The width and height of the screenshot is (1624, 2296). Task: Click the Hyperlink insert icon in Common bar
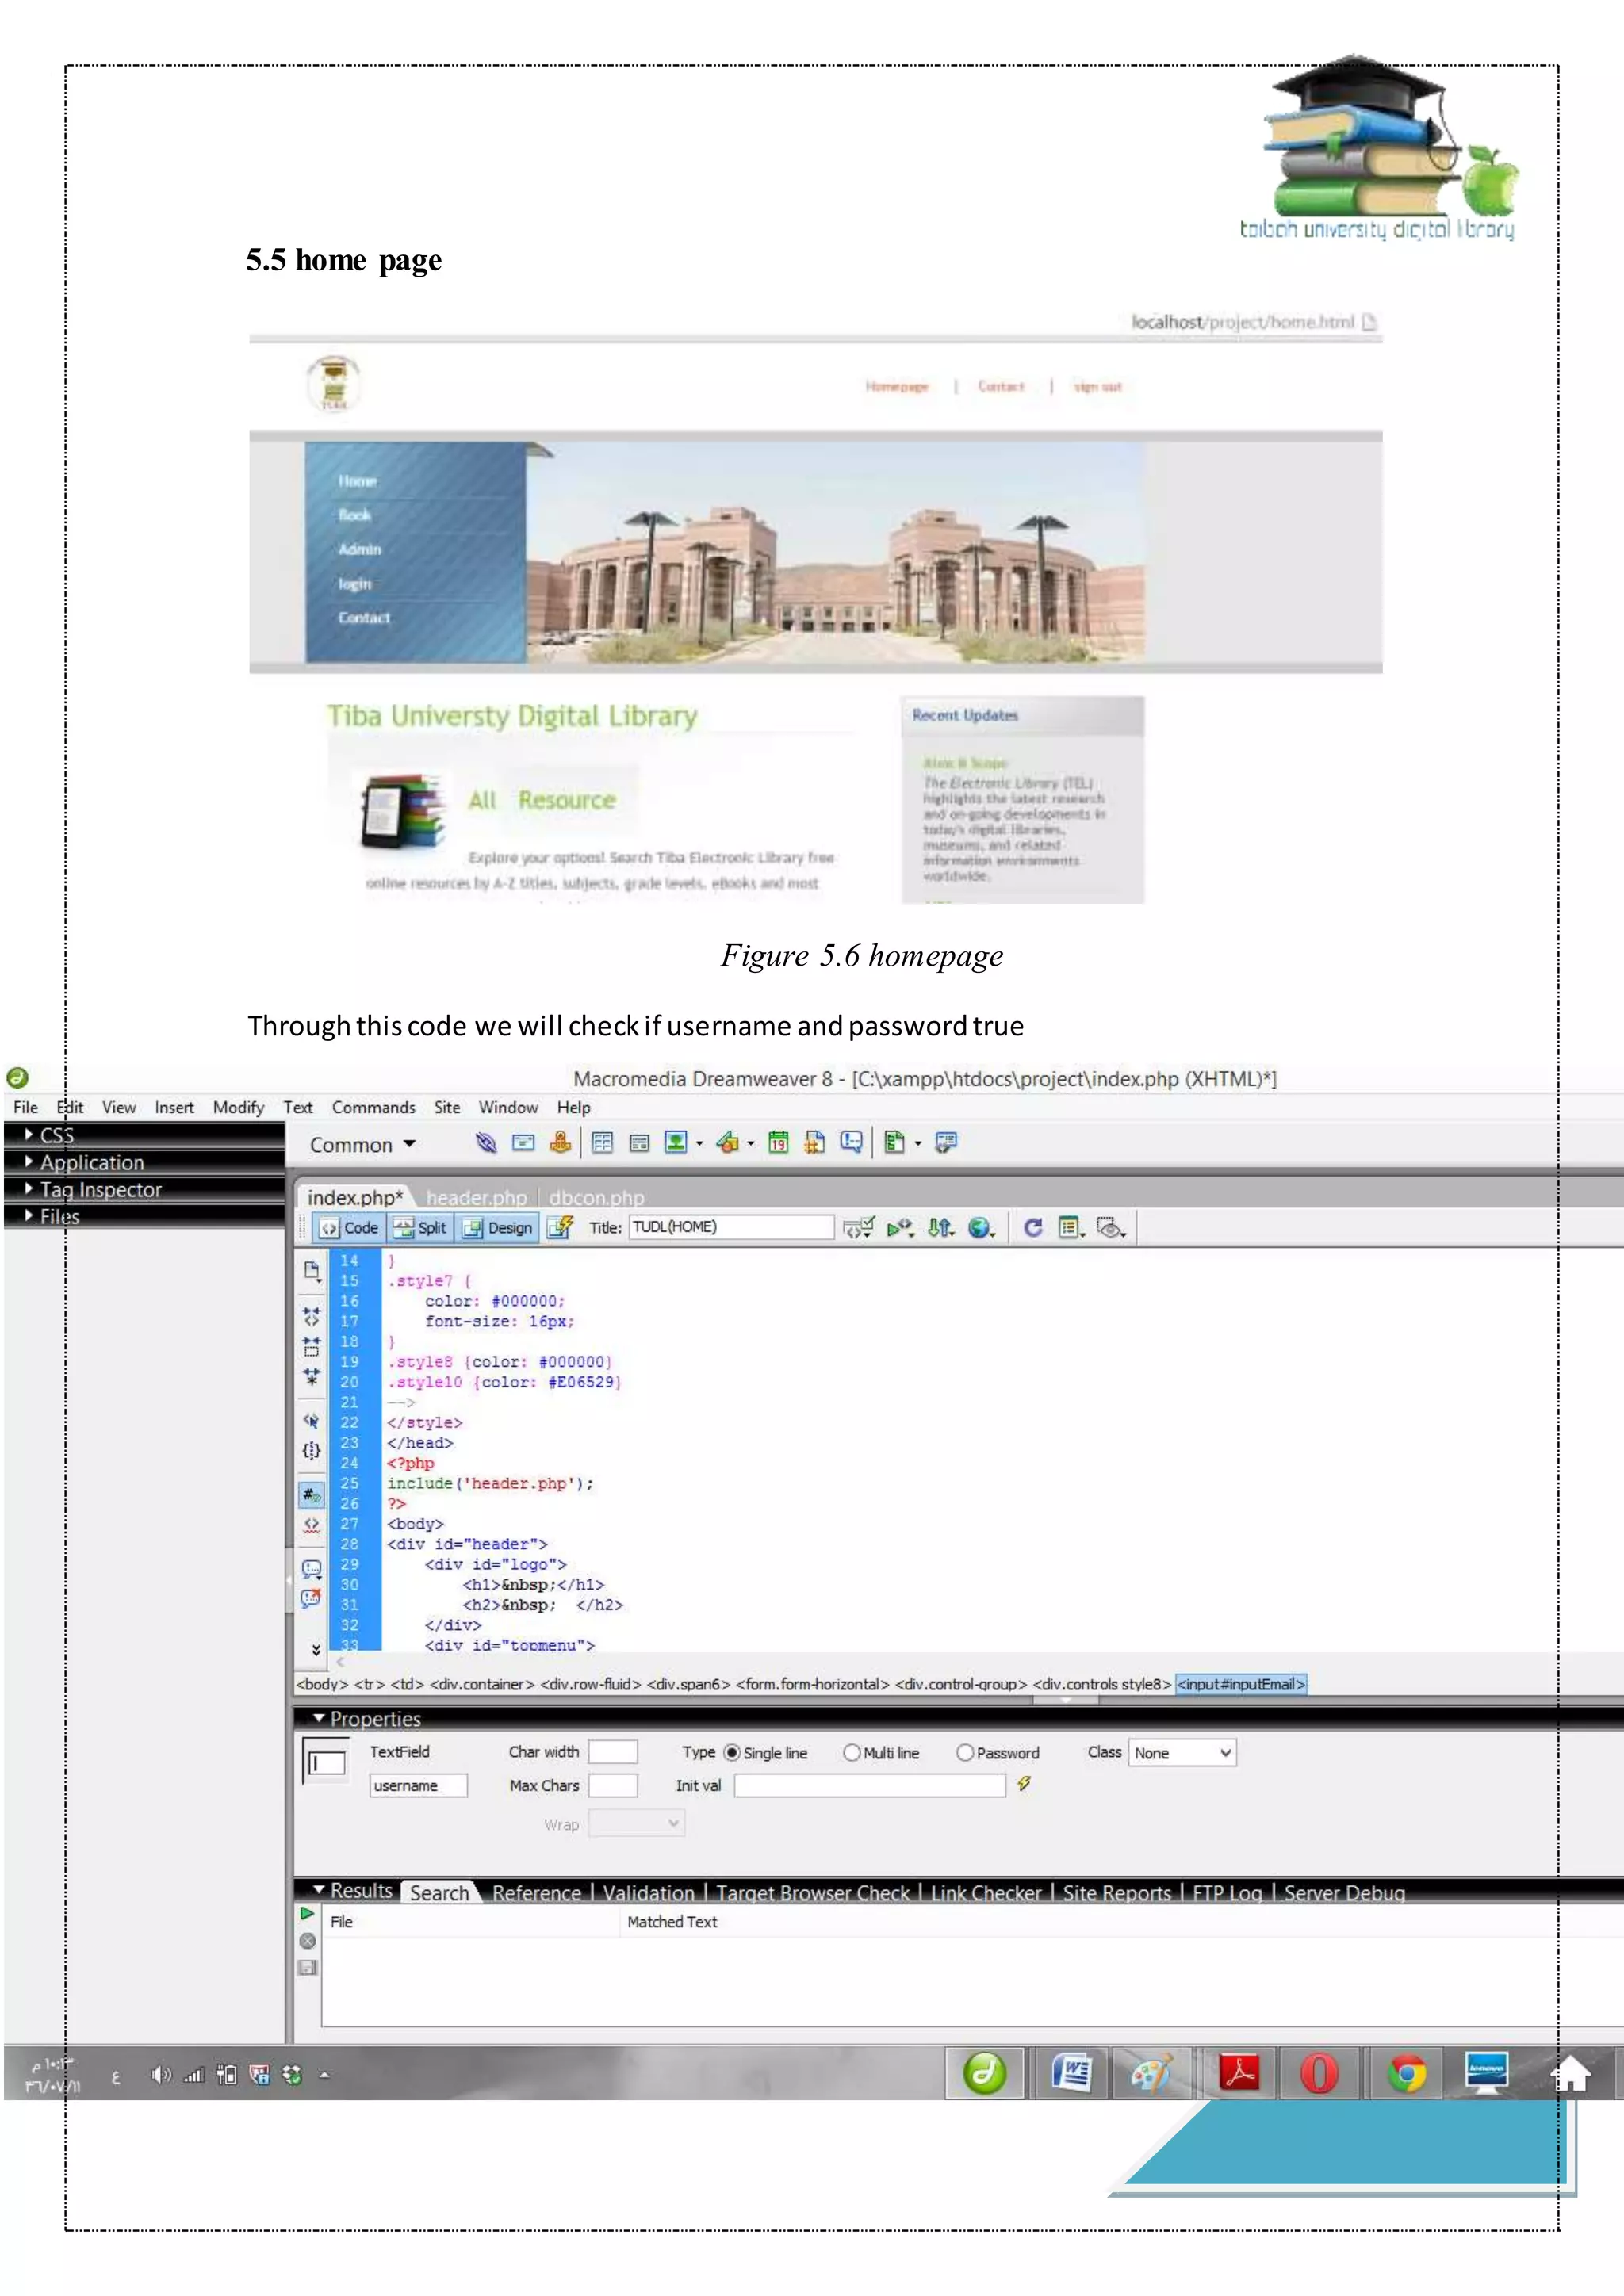486,1142
